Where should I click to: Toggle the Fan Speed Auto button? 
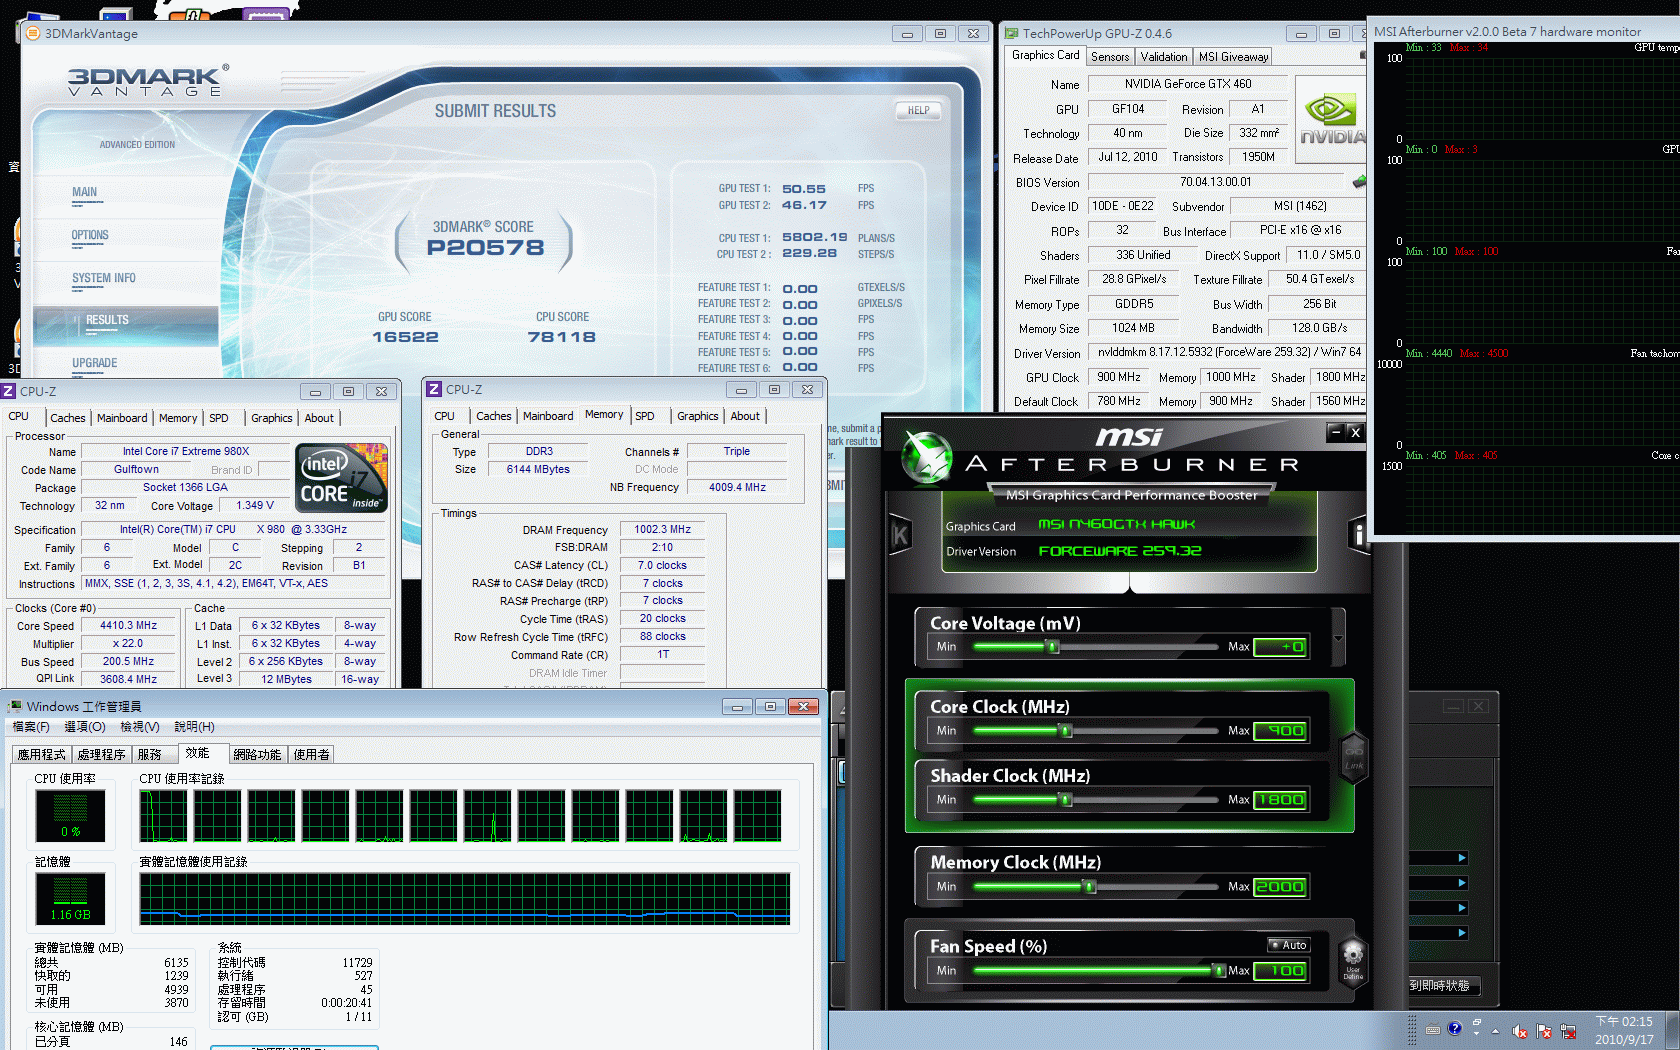tap(1289, 945)
